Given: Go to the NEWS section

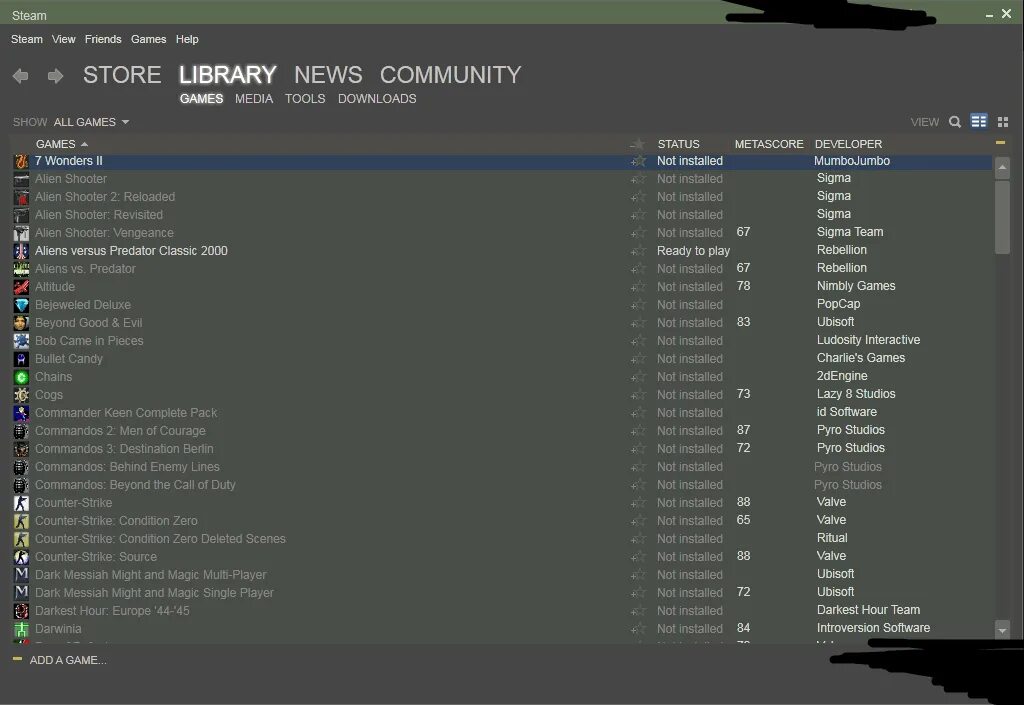Looking at the screenshot, I should click(328, 75).
